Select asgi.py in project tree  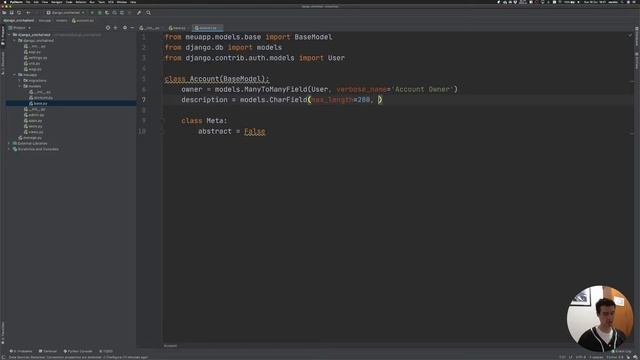click(32, 52)
